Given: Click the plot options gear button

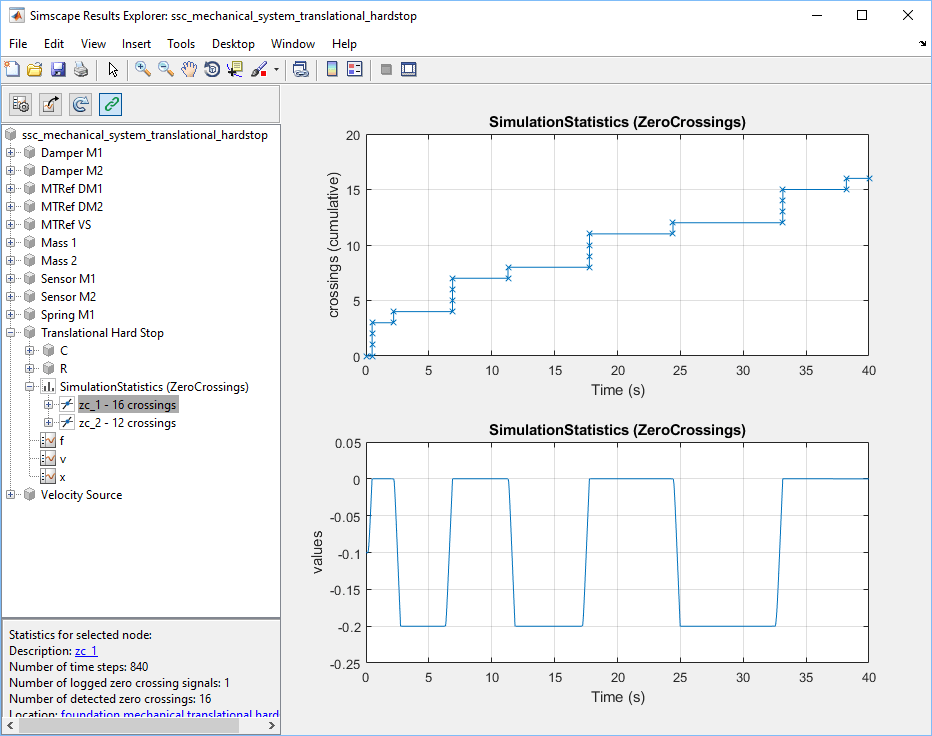Looking at the screenshot, I should [x=21, y=103].
